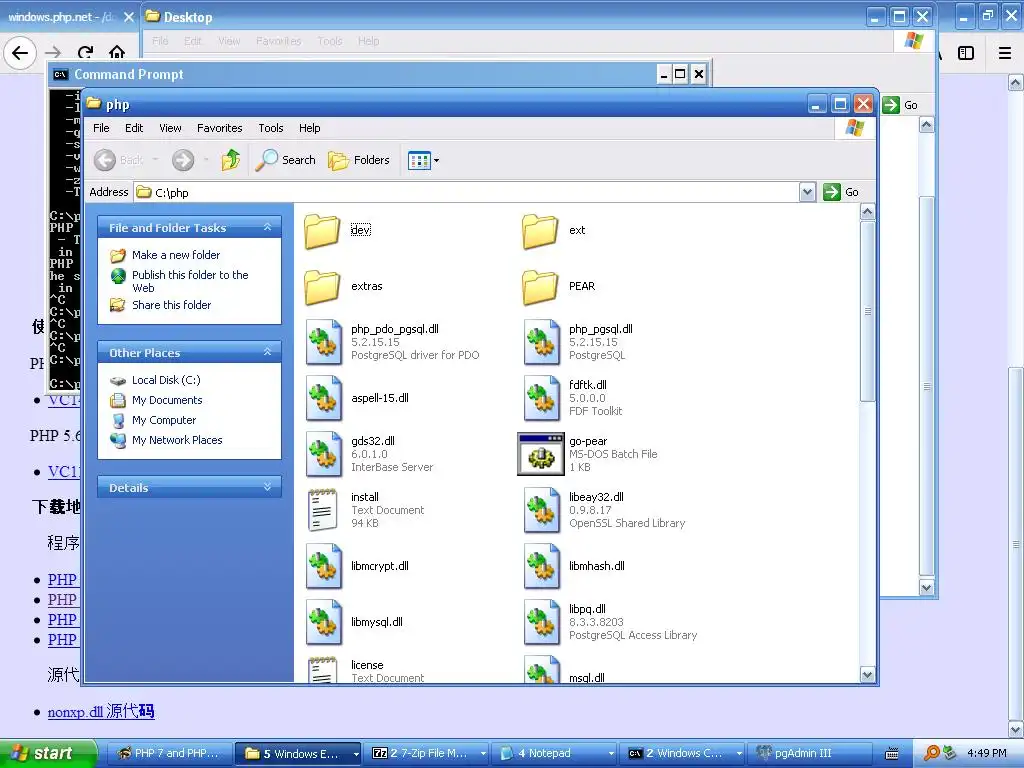Viewport: 1024px width, 768px height.
Task: Go to My Computer
Action: click(x=163, y=420)
